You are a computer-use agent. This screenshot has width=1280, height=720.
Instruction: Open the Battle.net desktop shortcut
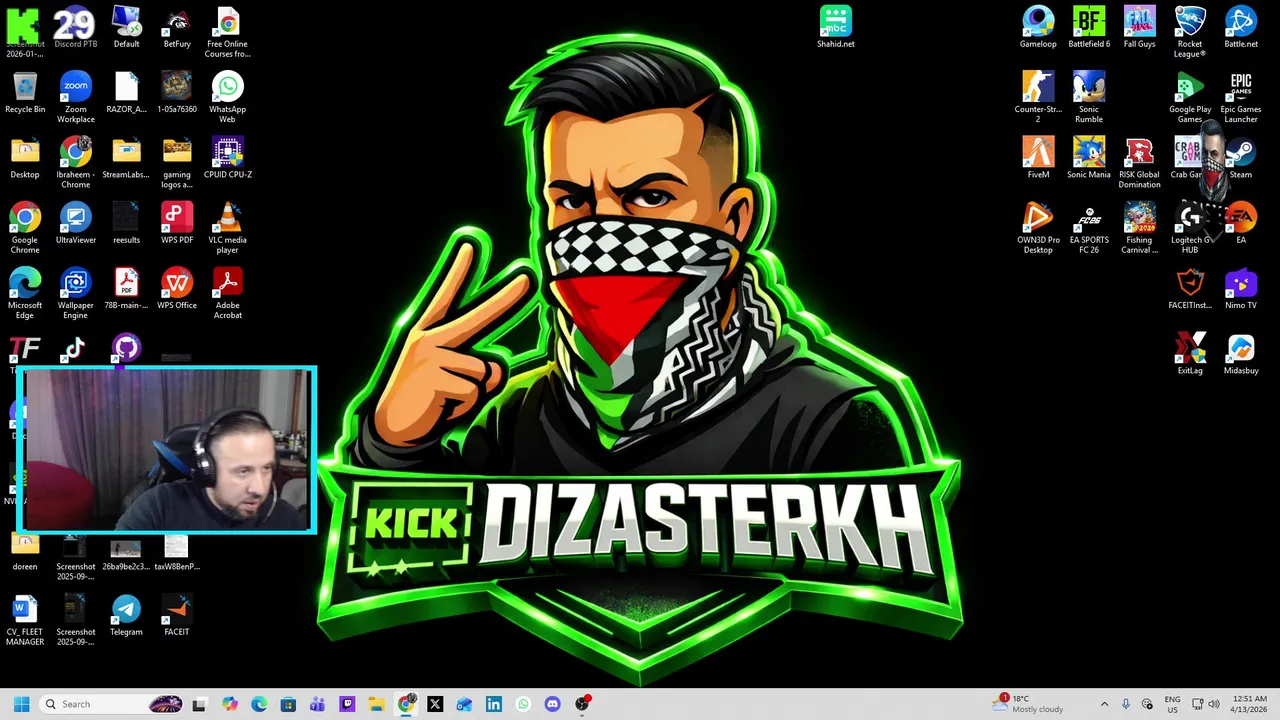pyautogui.click(x=1241, y=27)
